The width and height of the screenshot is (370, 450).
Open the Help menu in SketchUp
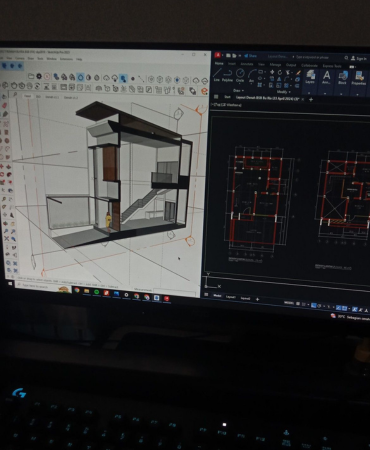79,59
